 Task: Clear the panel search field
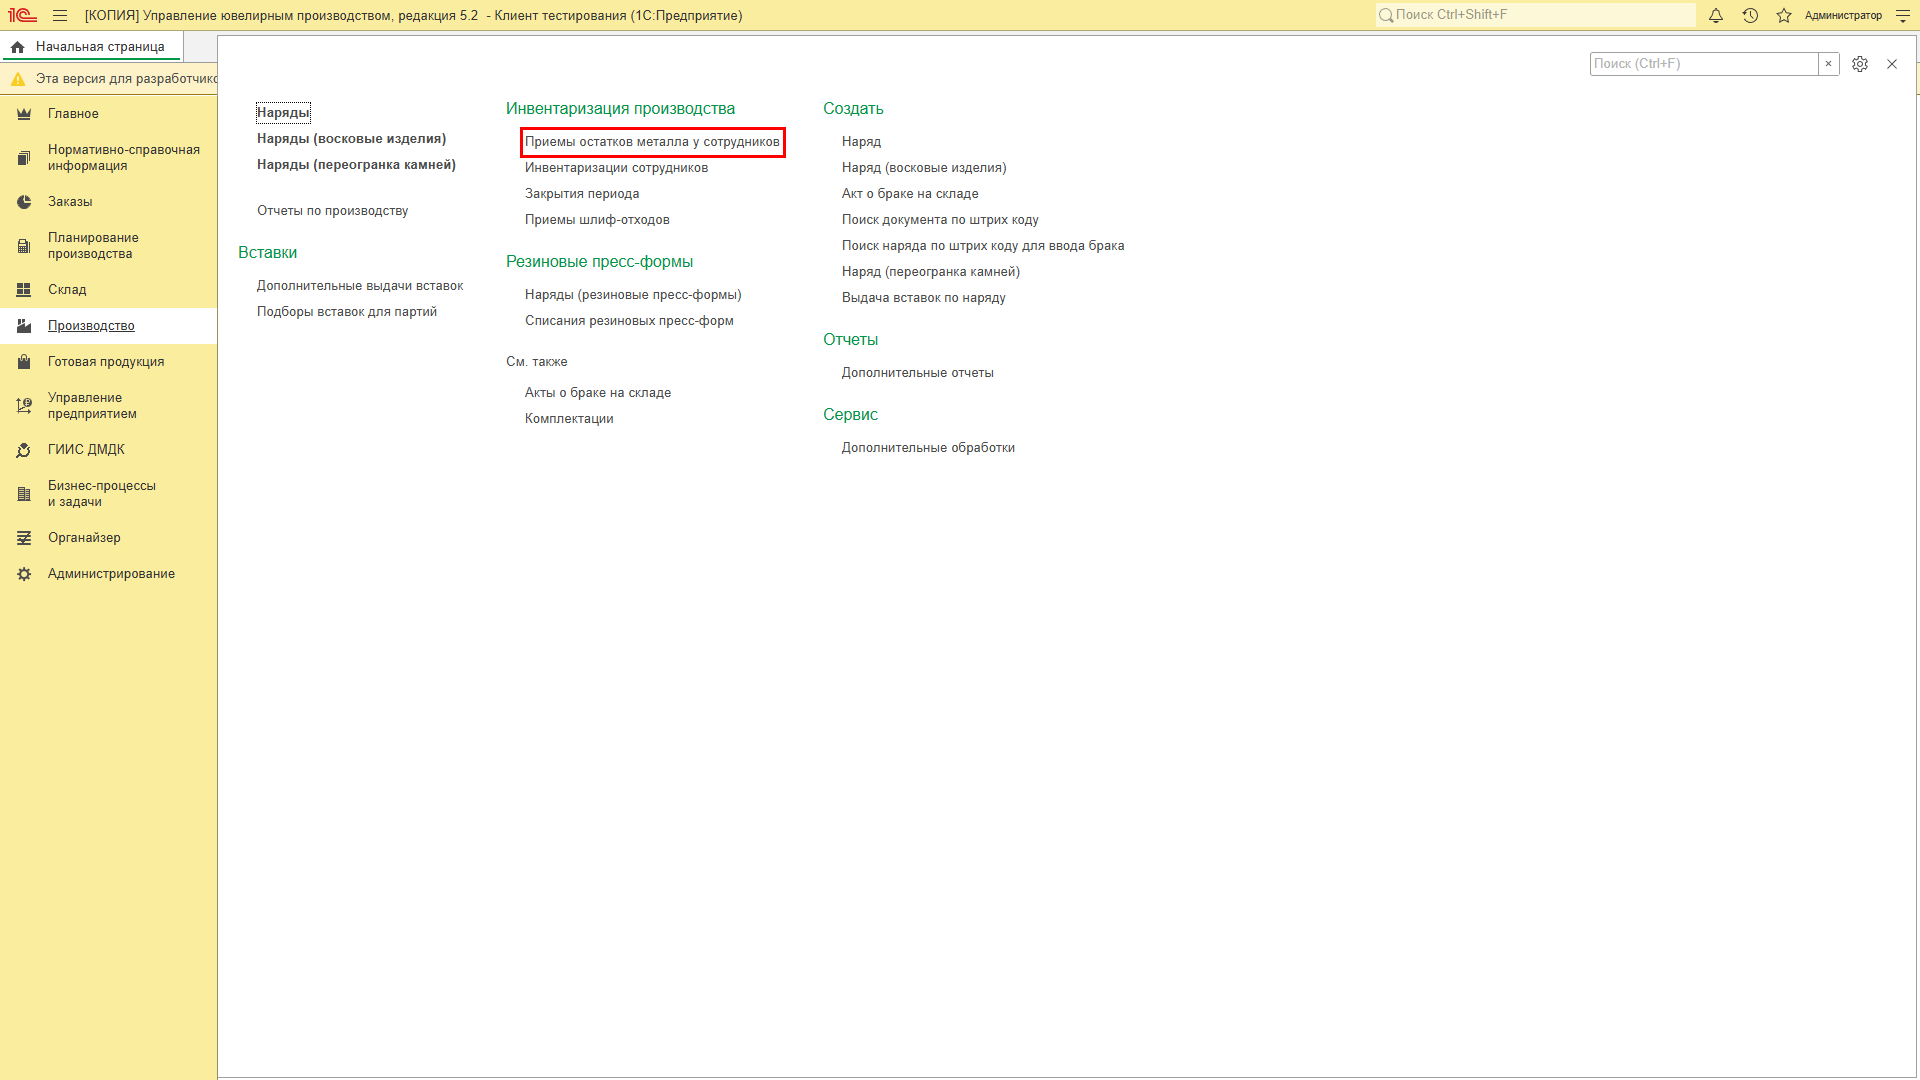coord(1828,64)
